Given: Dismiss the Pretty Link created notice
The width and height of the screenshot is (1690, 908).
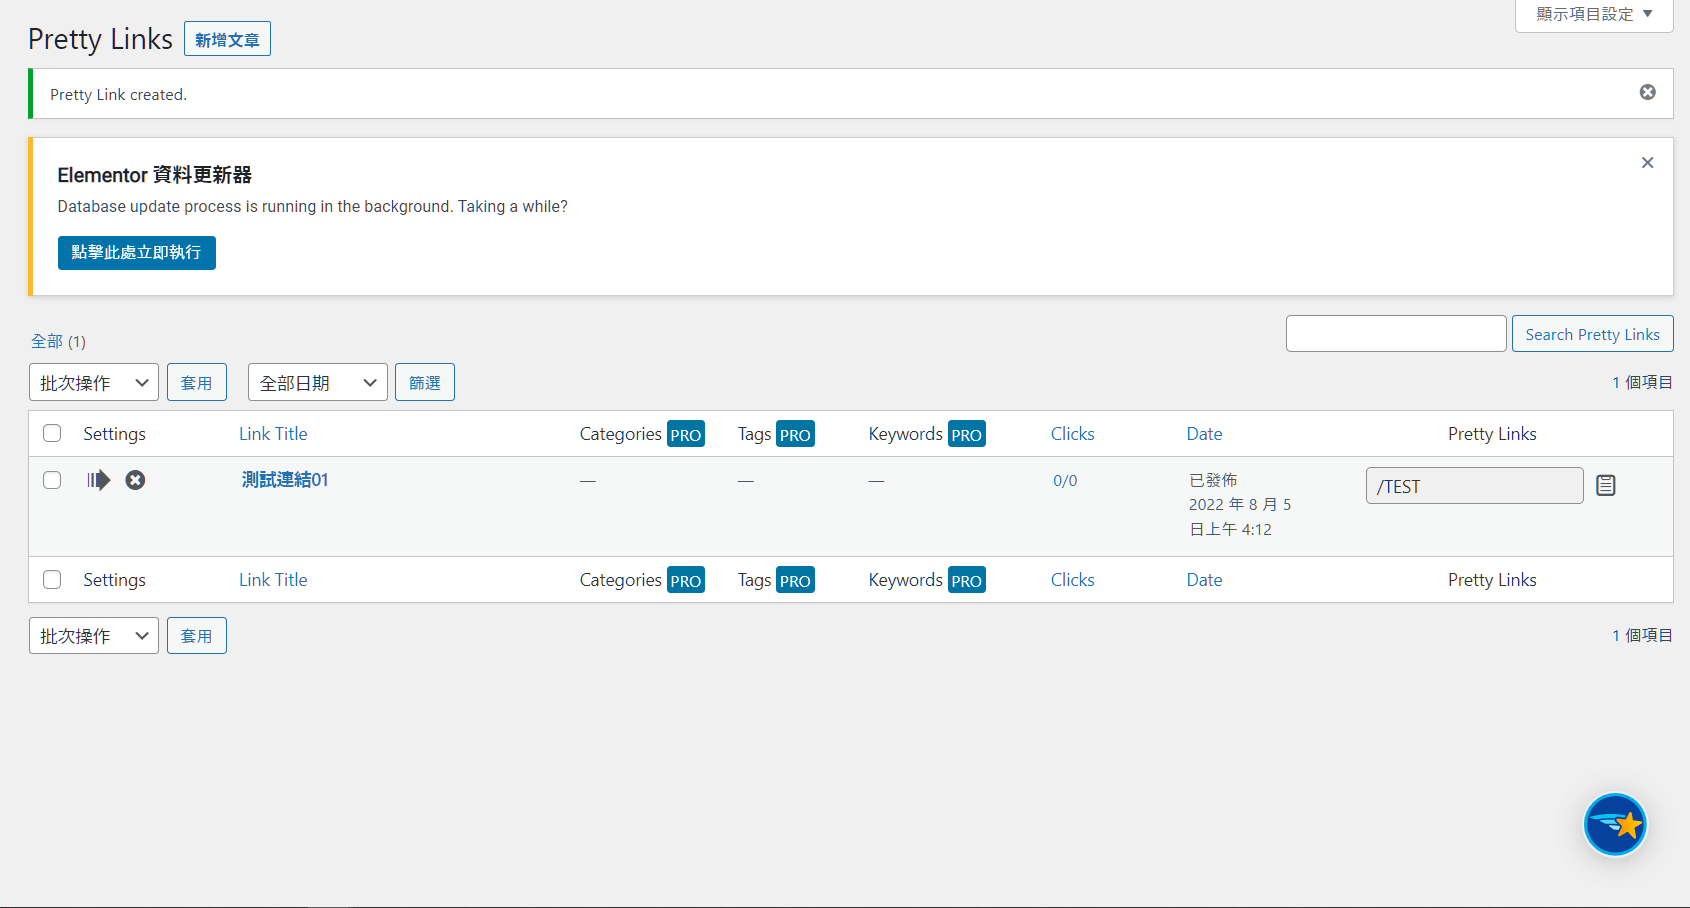Looking at the screenshot, I should point(1647,92).
